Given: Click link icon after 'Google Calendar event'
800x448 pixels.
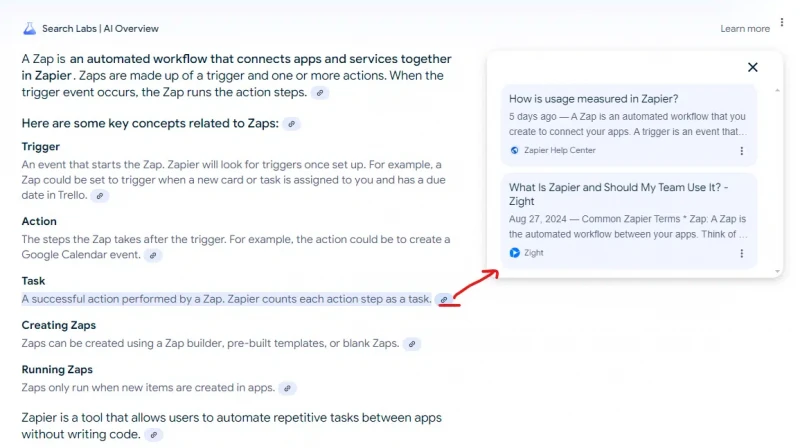Looking at the screenshot, I should click(x=153, y=255).
